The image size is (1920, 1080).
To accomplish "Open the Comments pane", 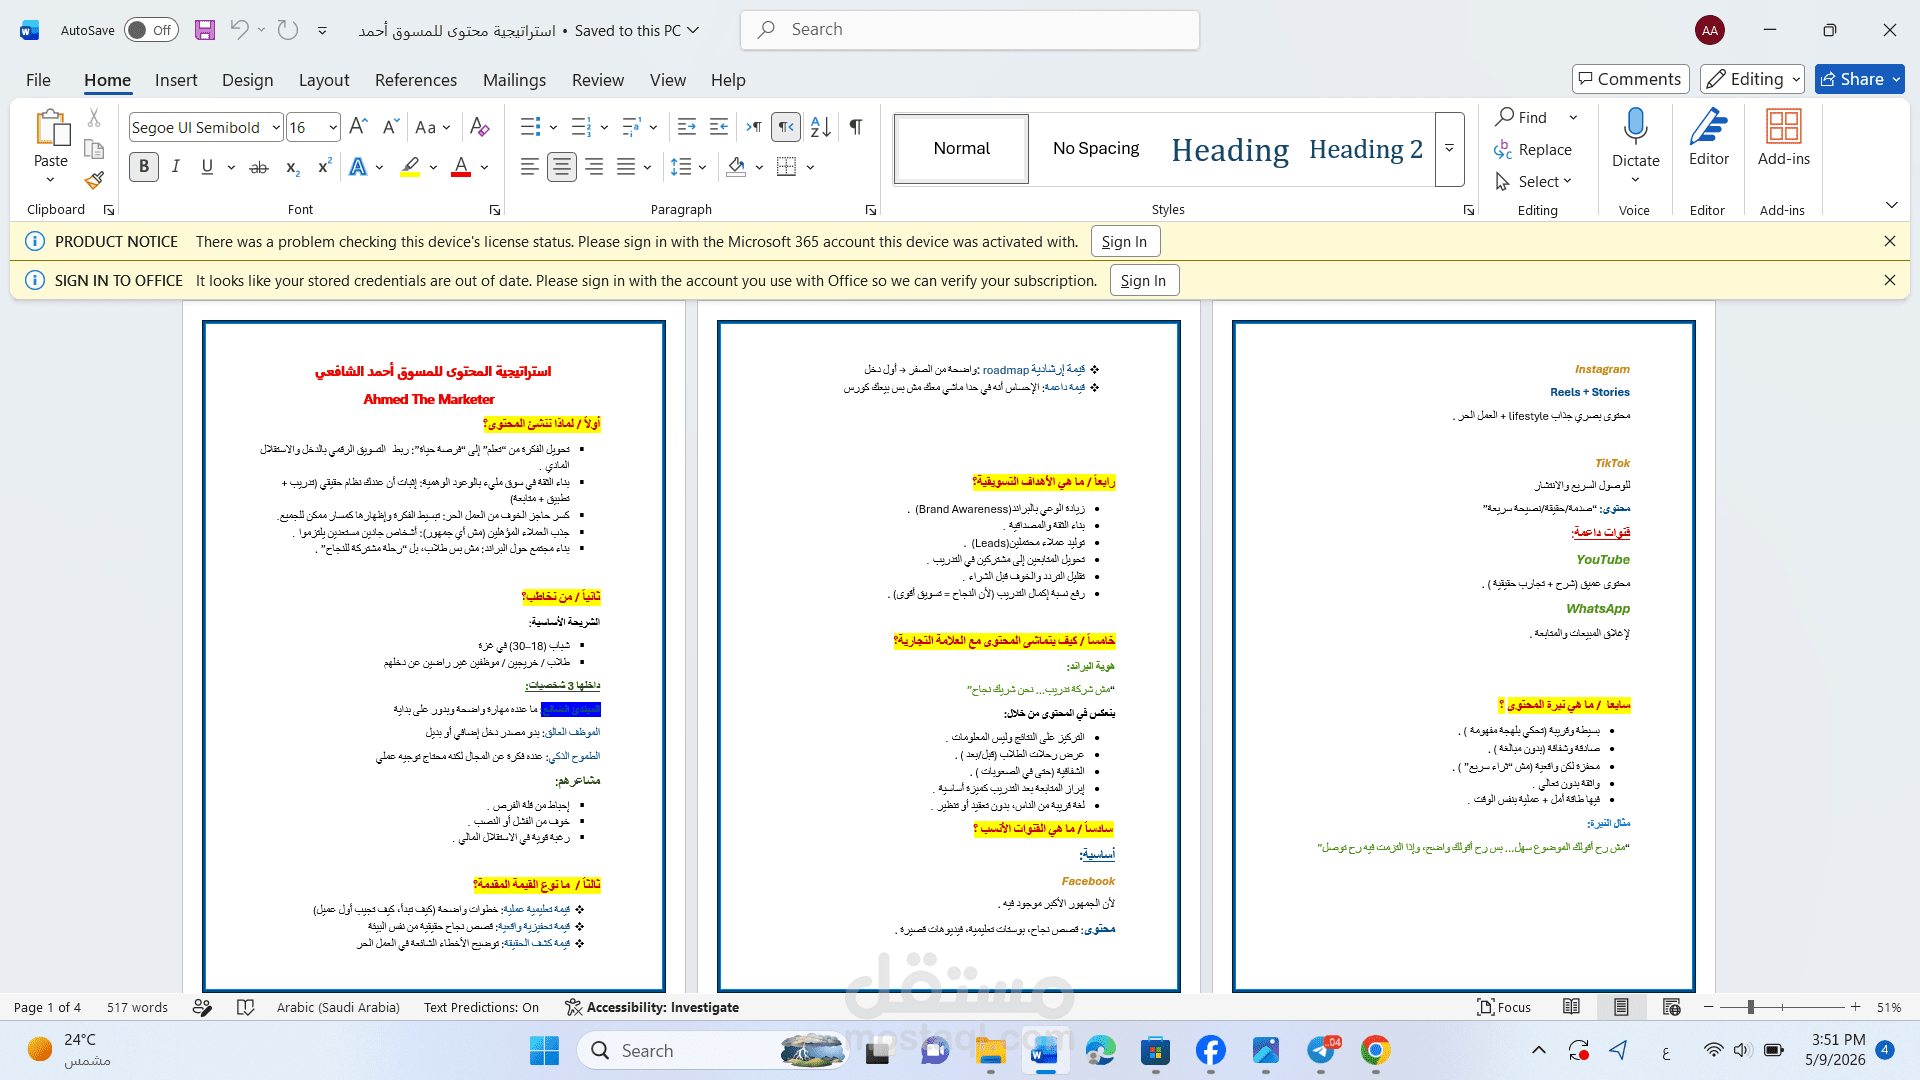I will [1630, 79].
